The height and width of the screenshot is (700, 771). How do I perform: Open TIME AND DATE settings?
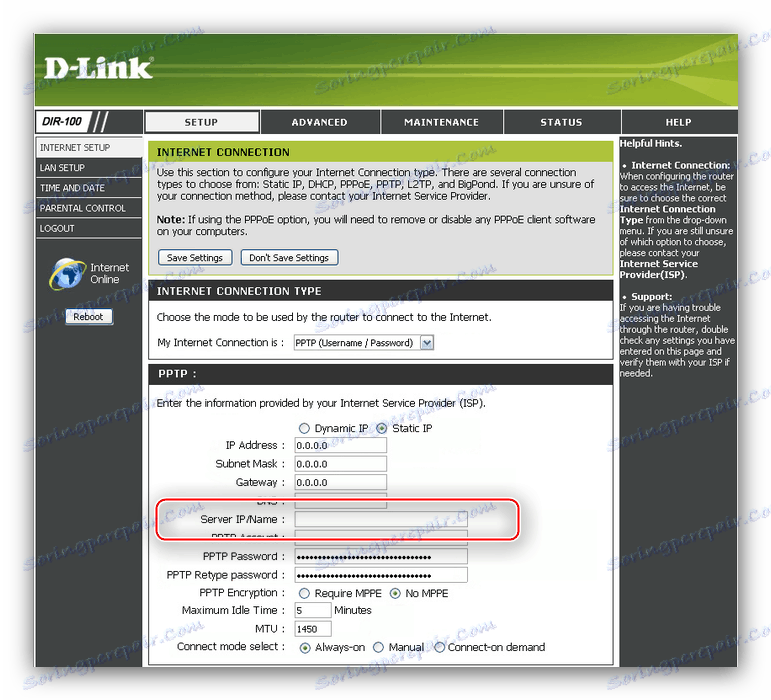pyautogui.click(x=89, y=188)
